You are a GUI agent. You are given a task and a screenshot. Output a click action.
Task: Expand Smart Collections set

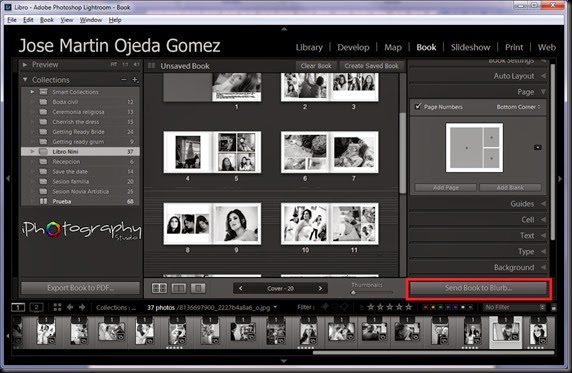[x=32, y=92]
